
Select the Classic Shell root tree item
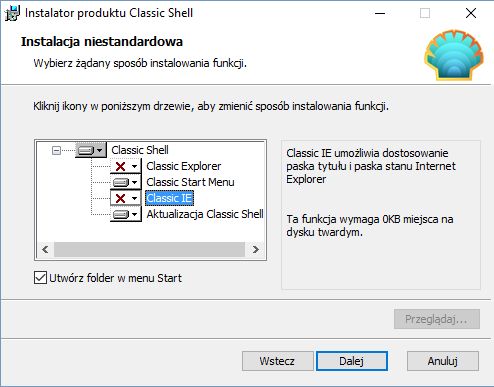click(x=140, y=150)
